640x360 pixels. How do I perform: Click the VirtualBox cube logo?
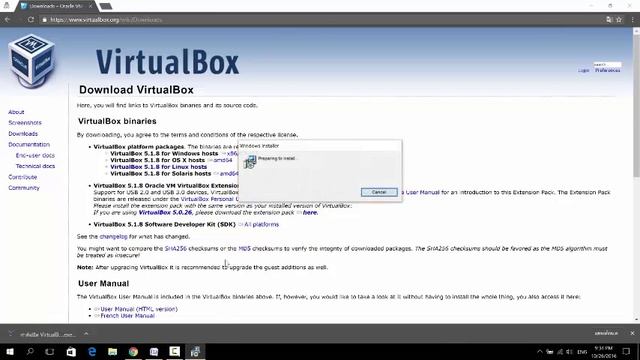pyautogui.click(x=31, y=61)
